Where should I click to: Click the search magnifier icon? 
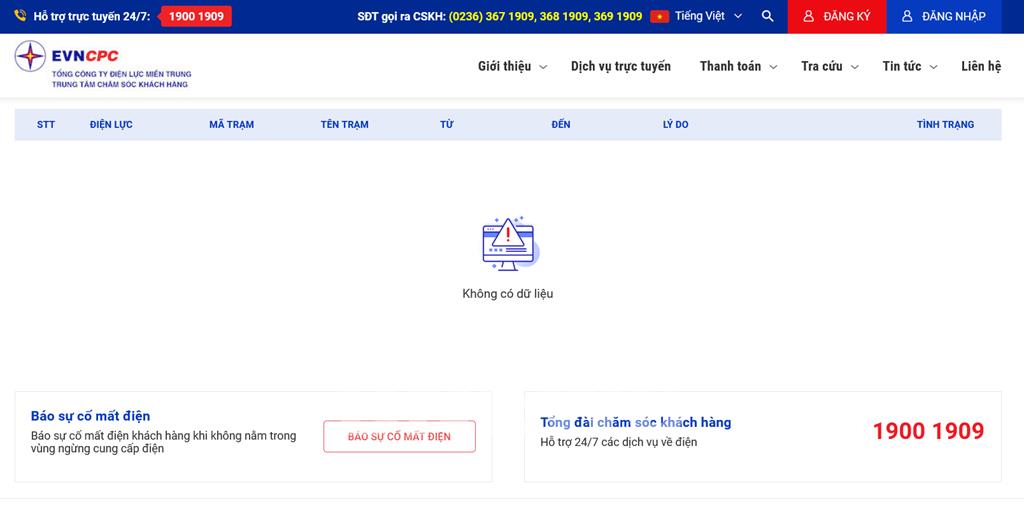(767, 16)
